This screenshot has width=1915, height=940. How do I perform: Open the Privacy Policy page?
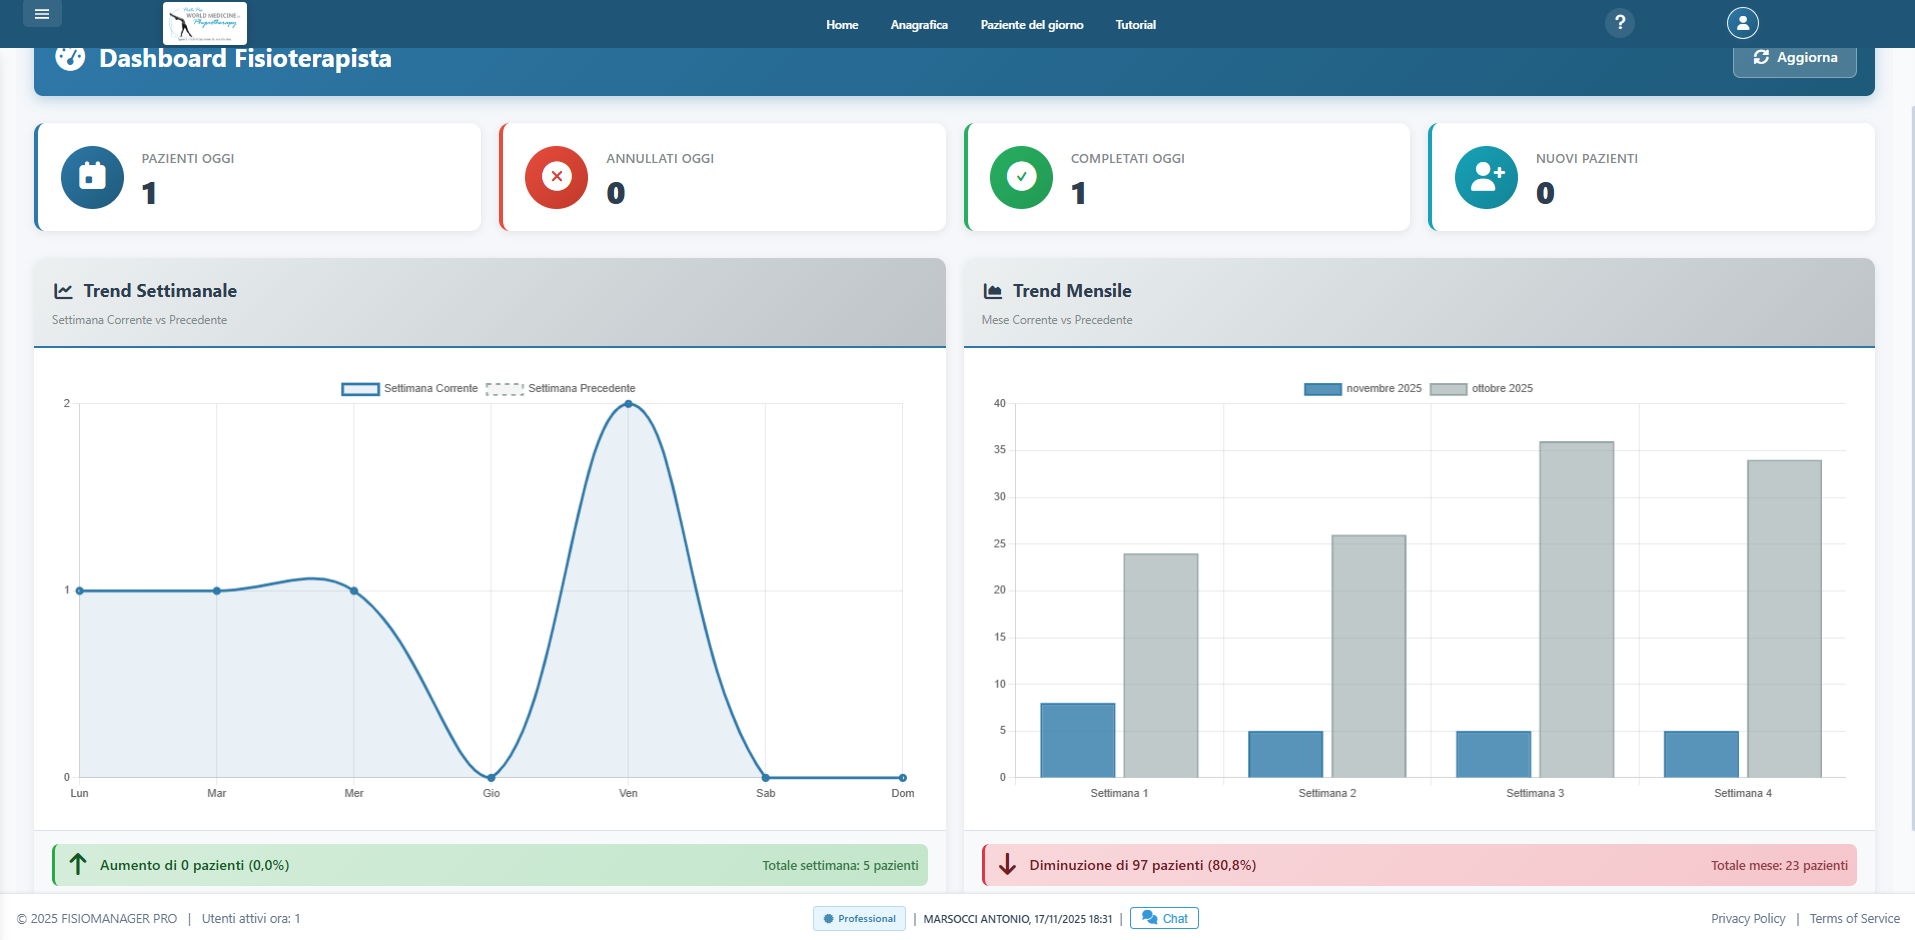[x=1748, y=918]
